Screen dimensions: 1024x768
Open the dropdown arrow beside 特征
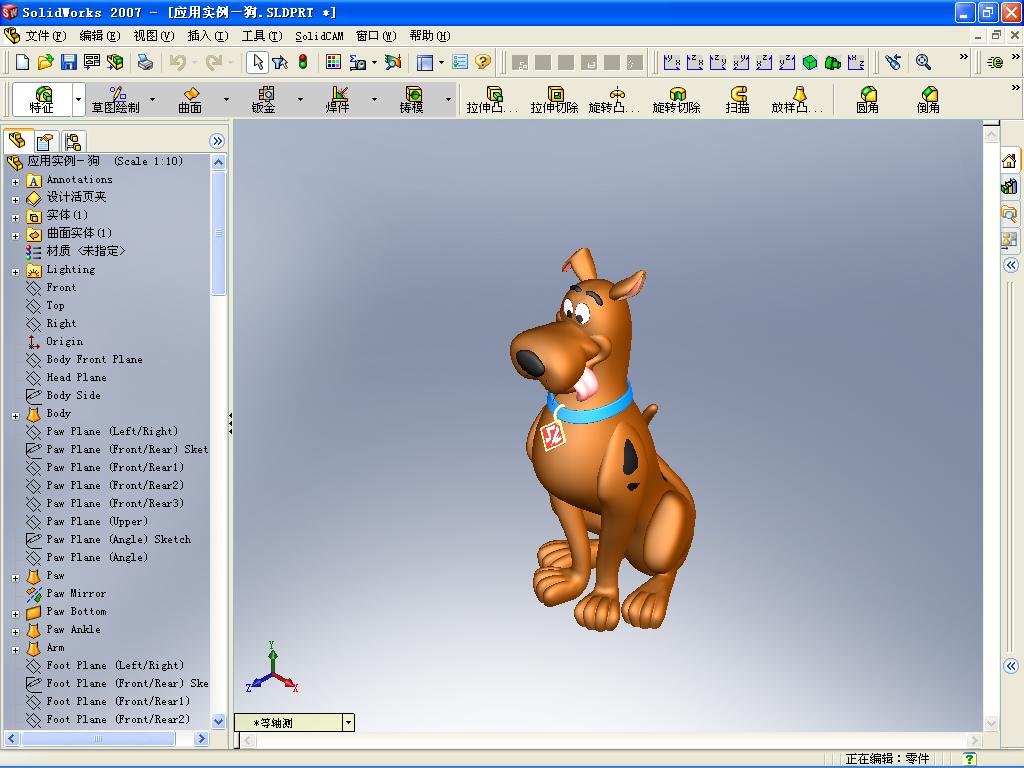78,100
